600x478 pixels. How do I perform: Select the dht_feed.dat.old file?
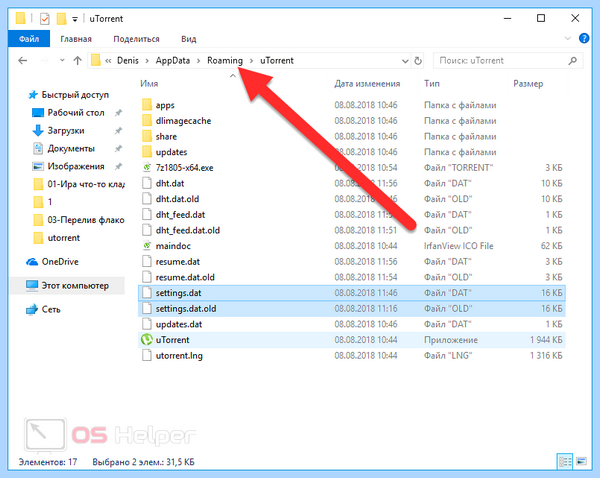[188, 230]
